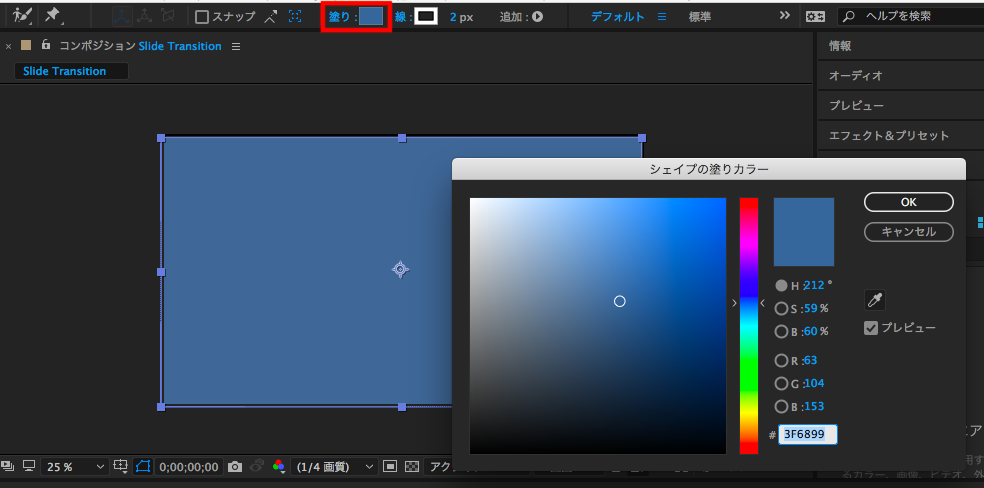This screenshot has height=488, width=984.
Task: Switch to the デフォルト workspace
Action: pyautogui.click(x=618, y=17)
